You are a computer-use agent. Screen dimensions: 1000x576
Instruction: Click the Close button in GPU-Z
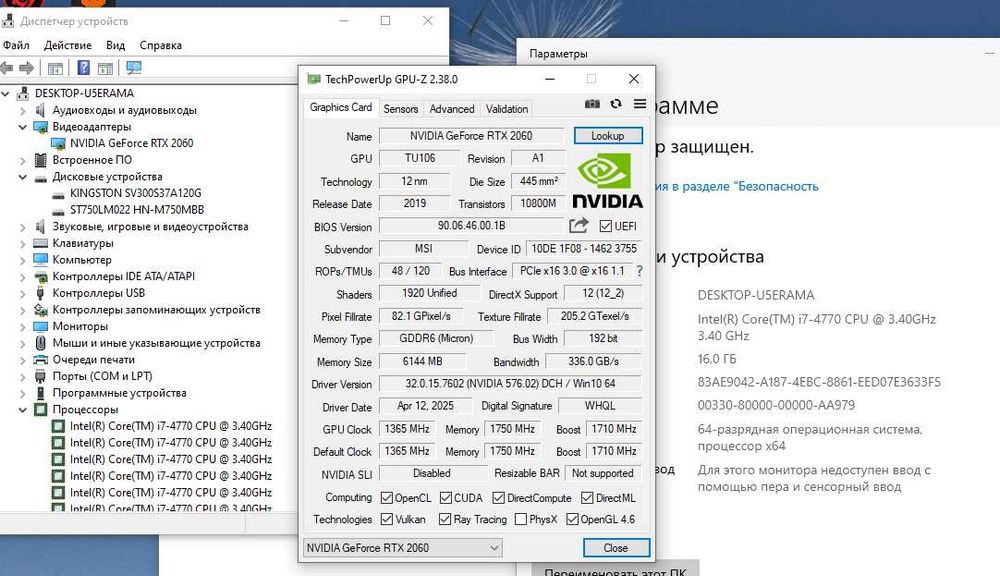pos(616,548)
